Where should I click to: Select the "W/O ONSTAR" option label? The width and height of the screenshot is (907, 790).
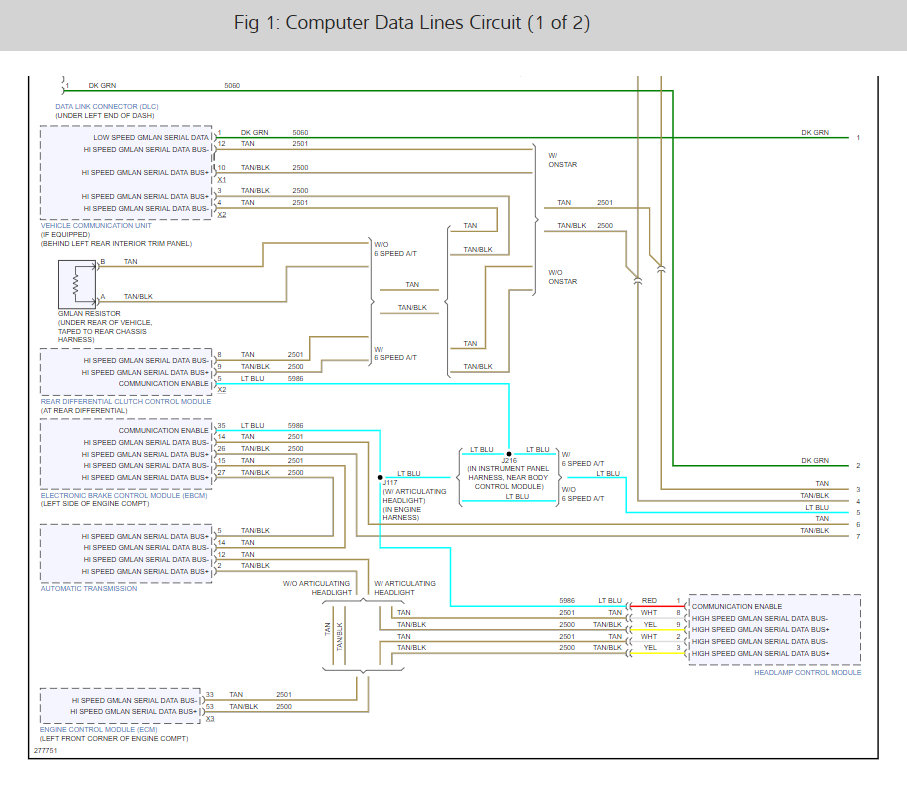562,277
